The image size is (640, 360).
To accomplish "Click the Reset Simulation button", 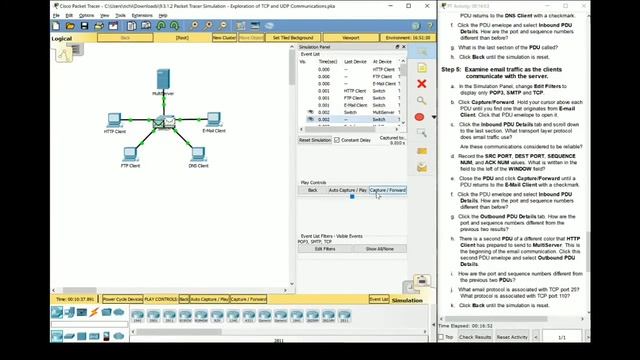I will [315, 140].
